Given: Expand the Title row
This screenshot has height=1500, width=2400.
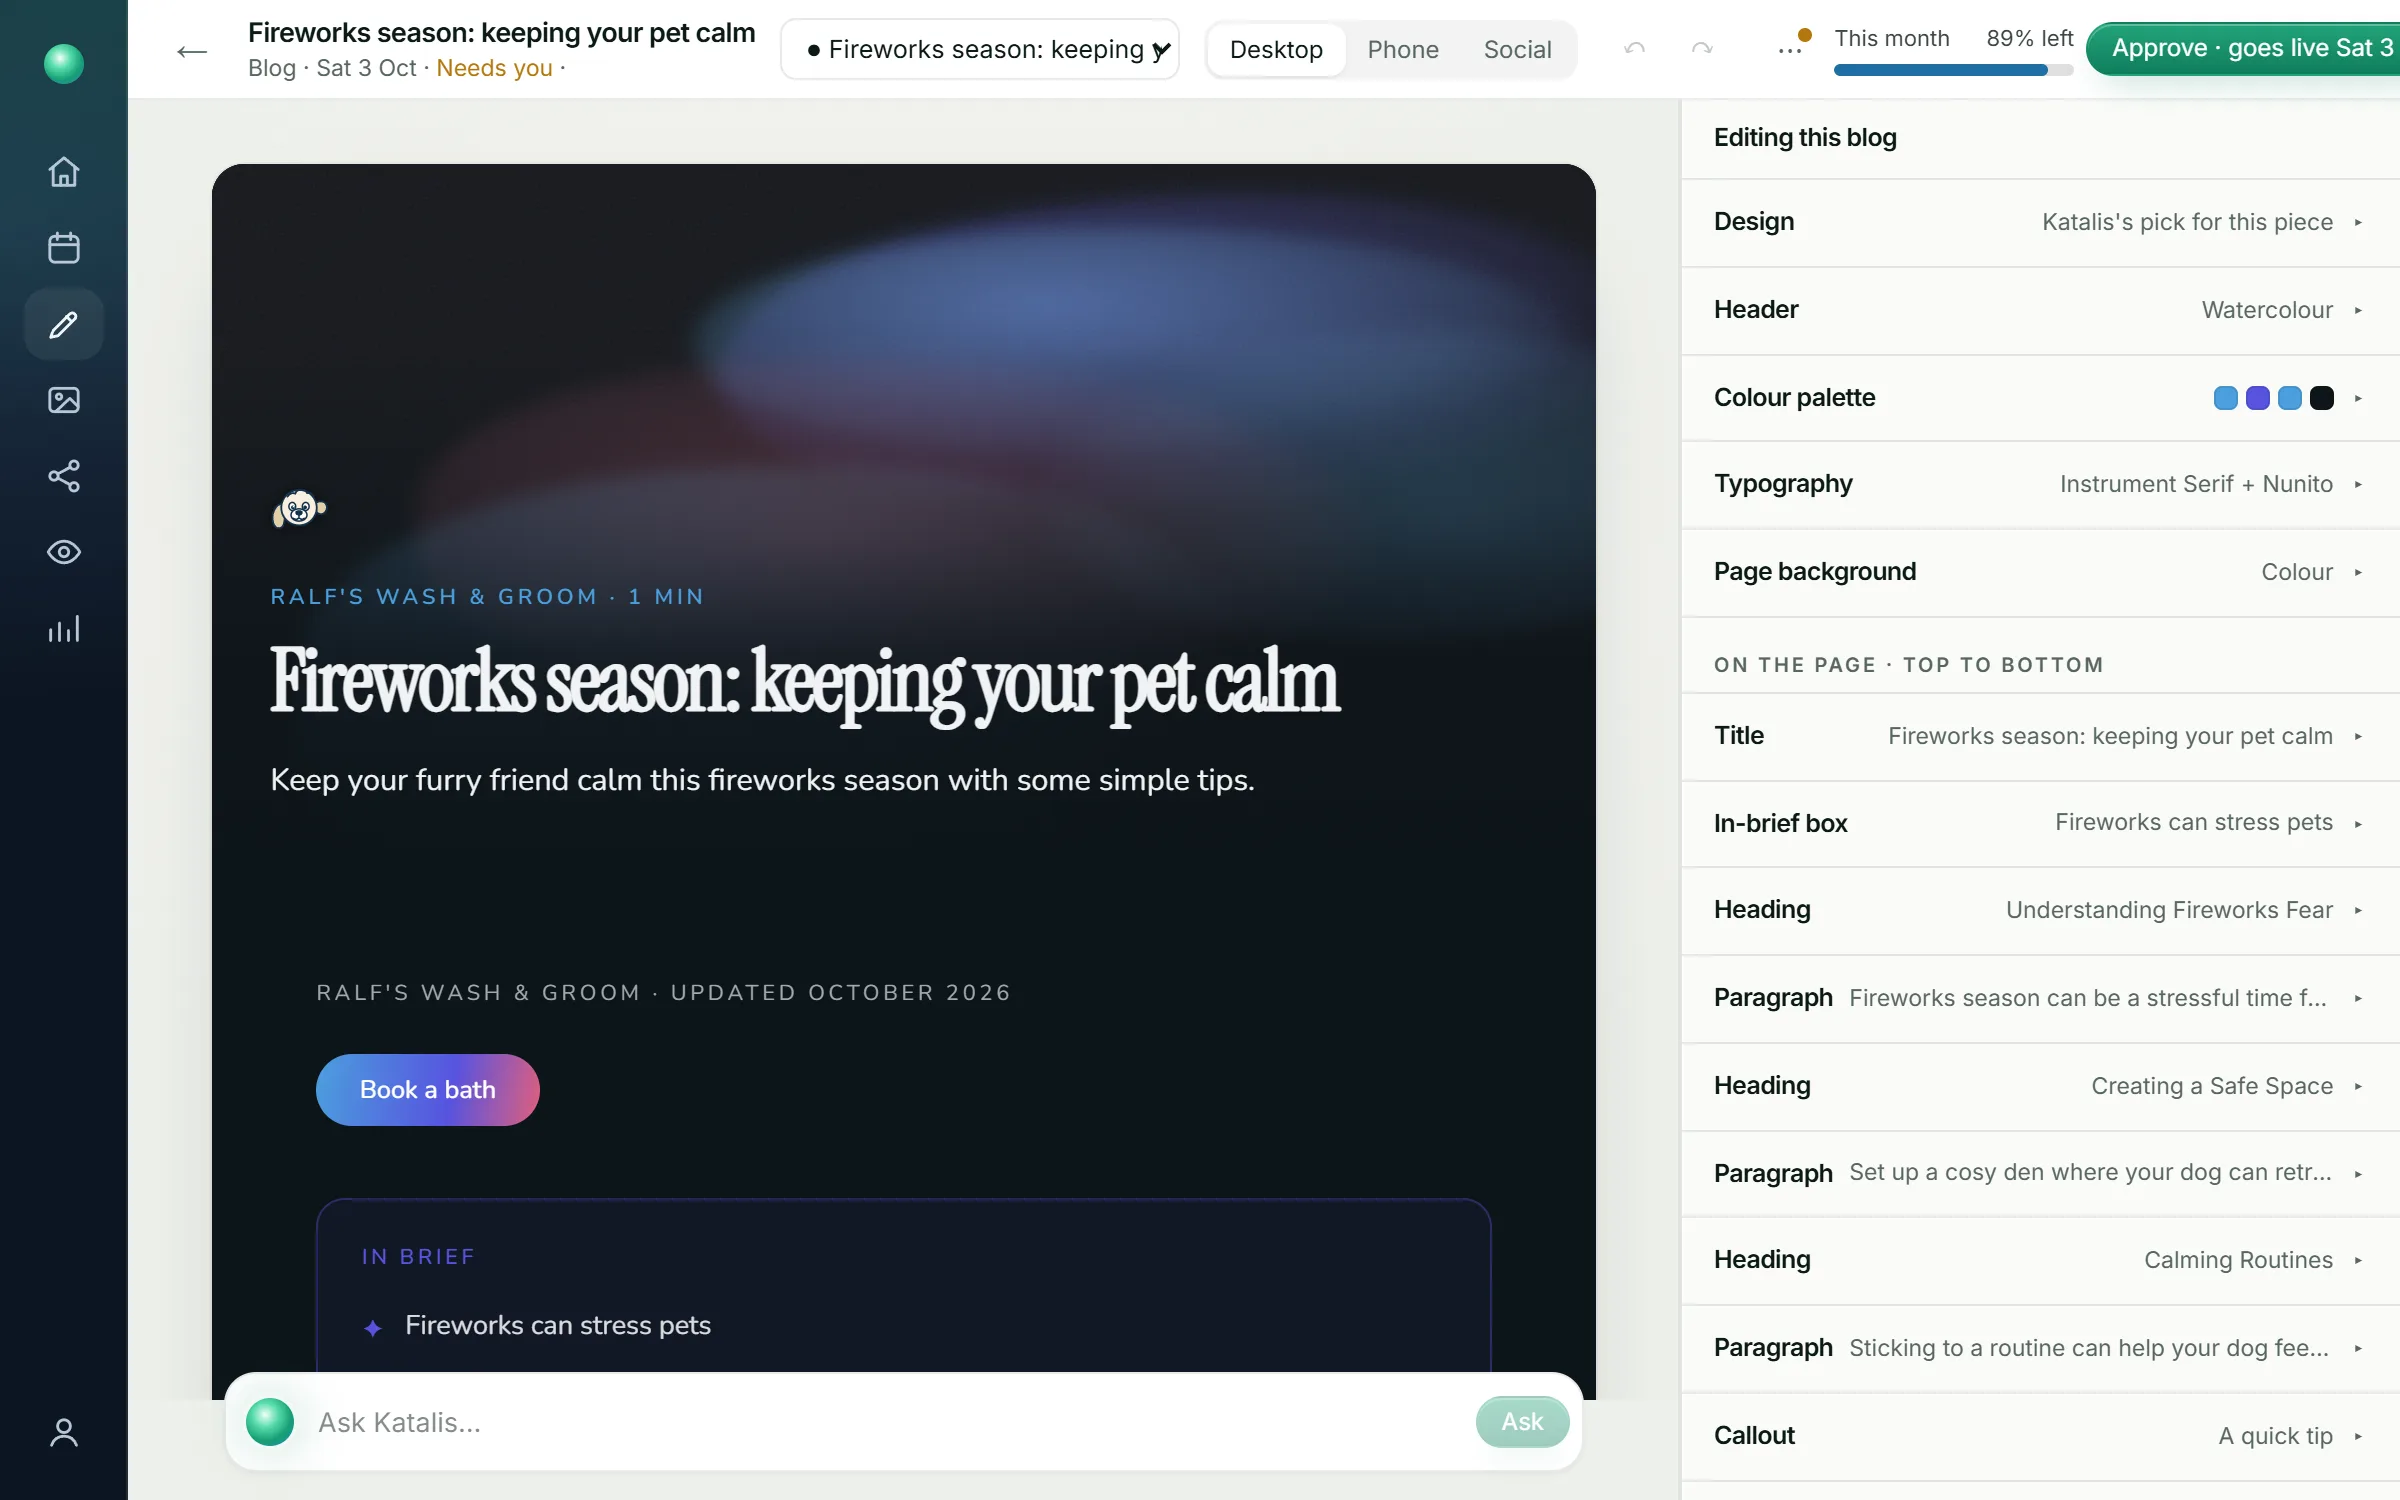Looking at the screenshot, I should (2040, 736).
